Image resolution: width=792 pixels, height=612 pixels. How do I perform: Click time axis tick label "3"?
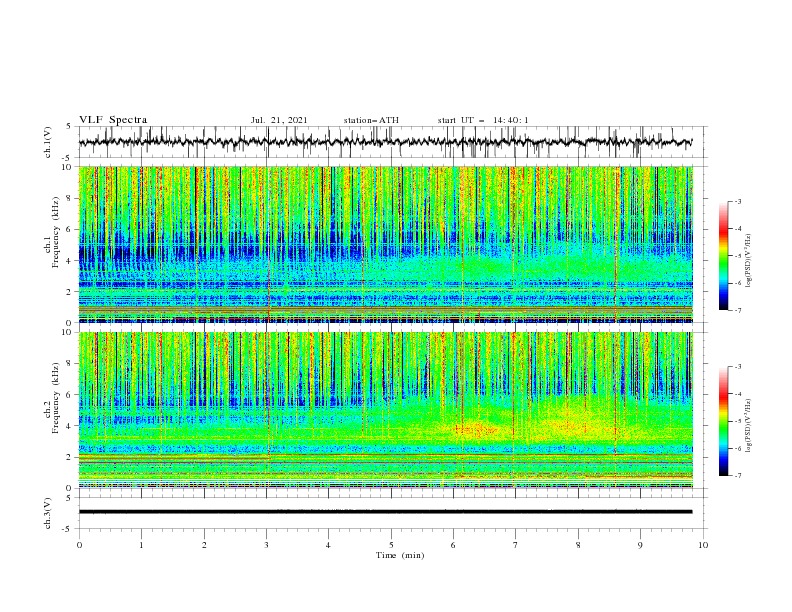pos(266,545)
